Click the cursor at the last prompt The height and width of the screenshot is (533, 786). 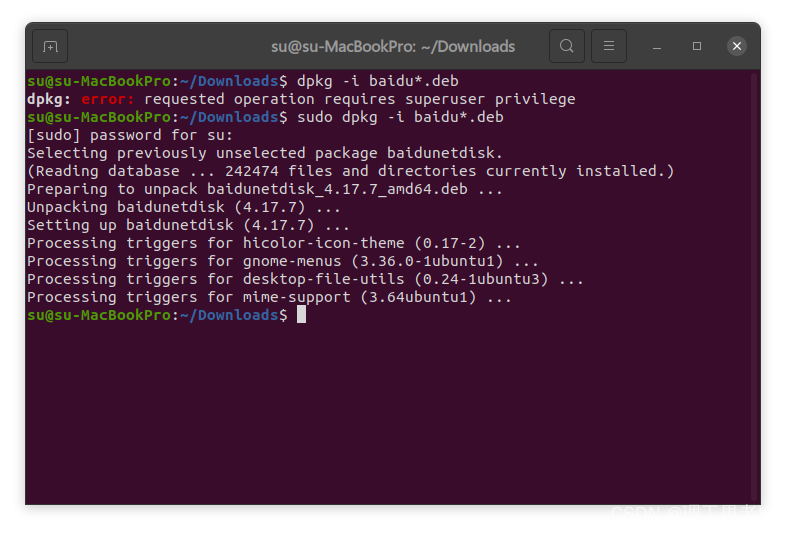(301, 315)
